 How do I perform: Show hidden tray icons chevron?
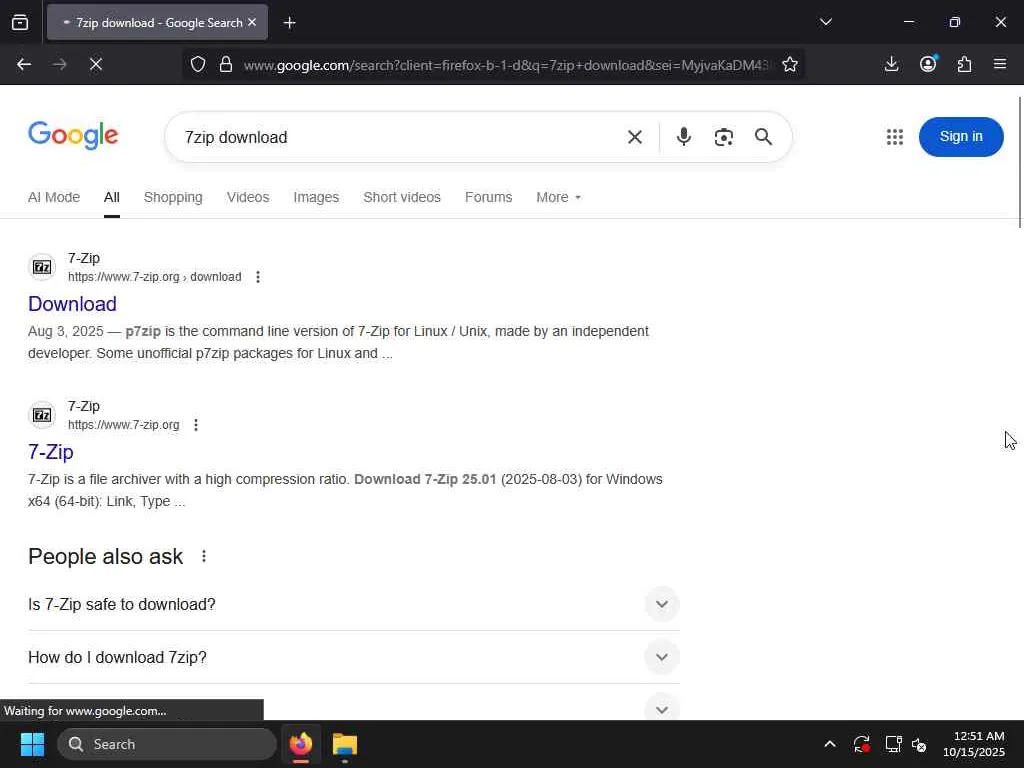click(830, 744)
